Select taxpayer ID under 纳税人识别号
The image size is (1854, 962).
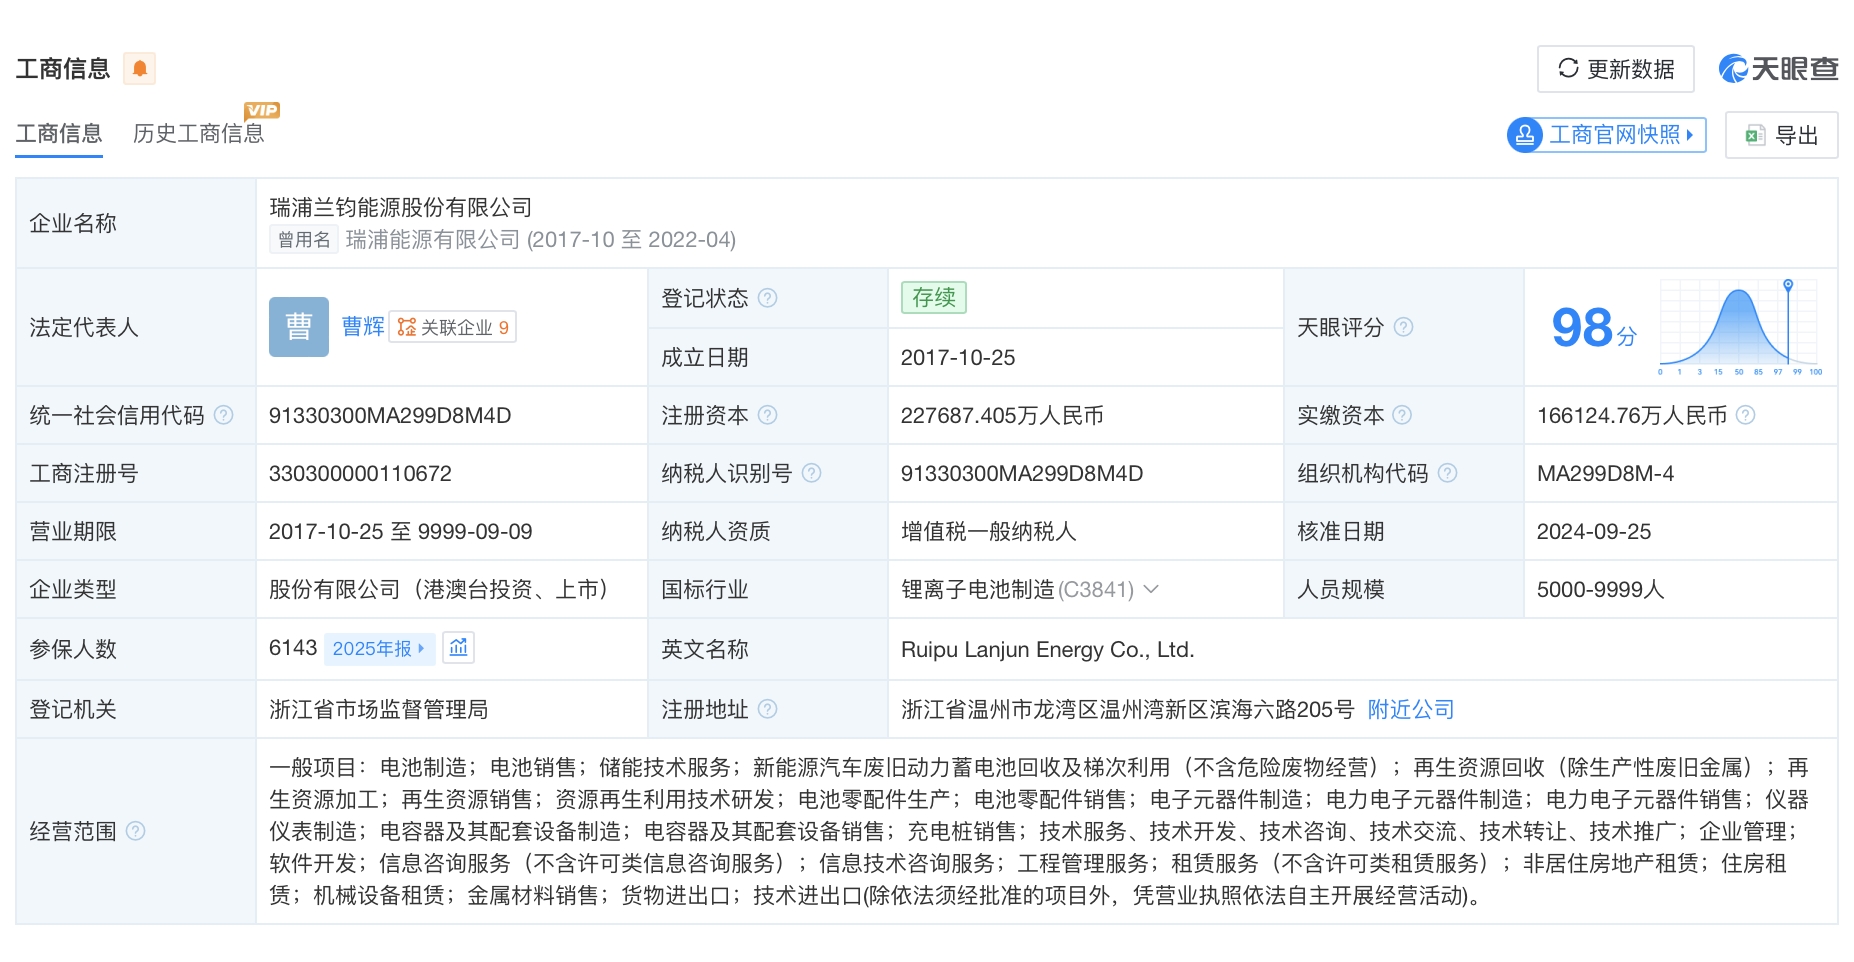click(1022, 473)
